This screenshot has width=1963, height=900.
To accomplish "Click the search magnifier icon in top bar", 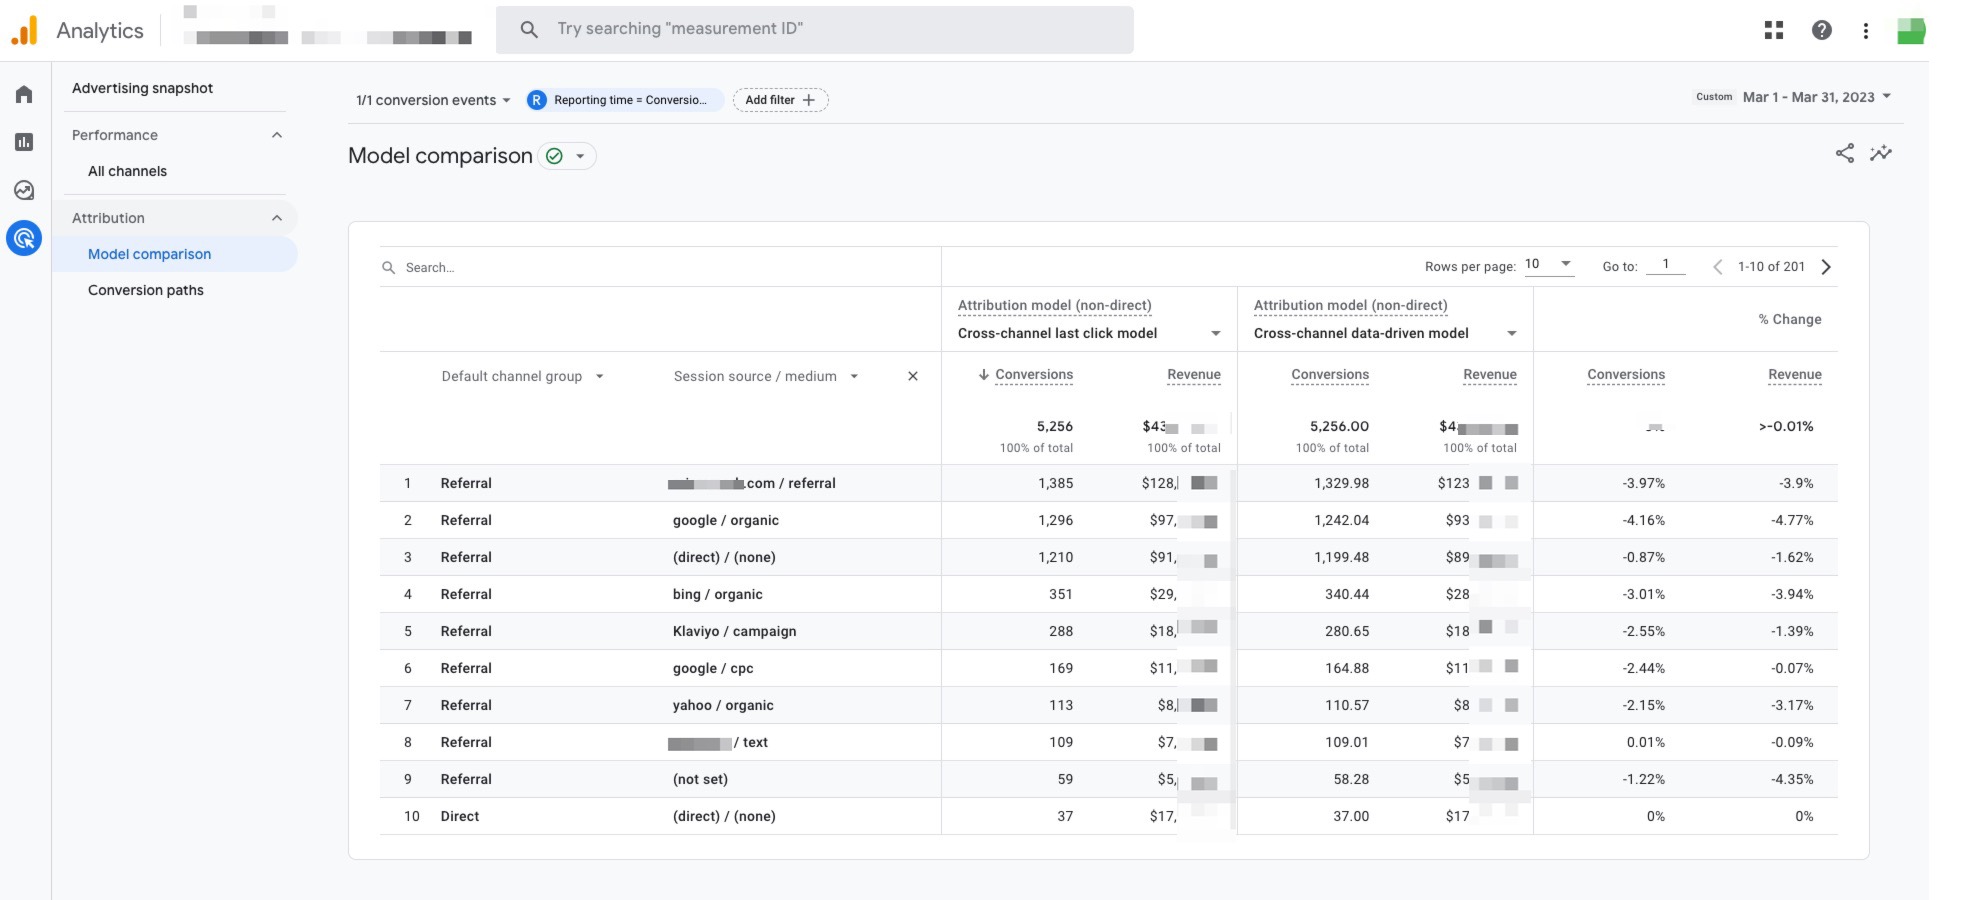I will point(529,29).
